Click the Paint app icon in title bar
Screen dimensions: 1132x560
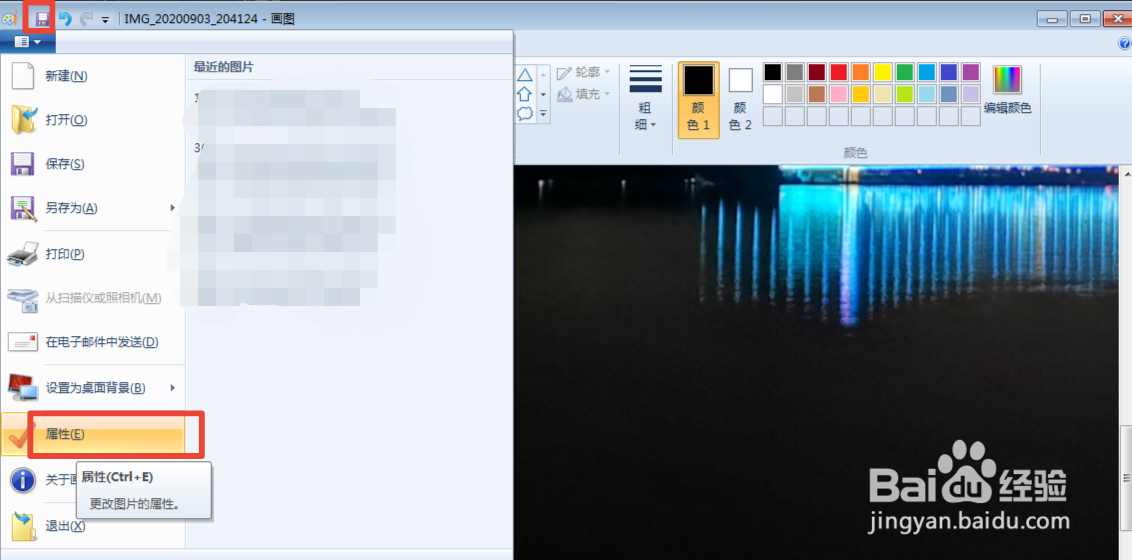click(10, 19)
